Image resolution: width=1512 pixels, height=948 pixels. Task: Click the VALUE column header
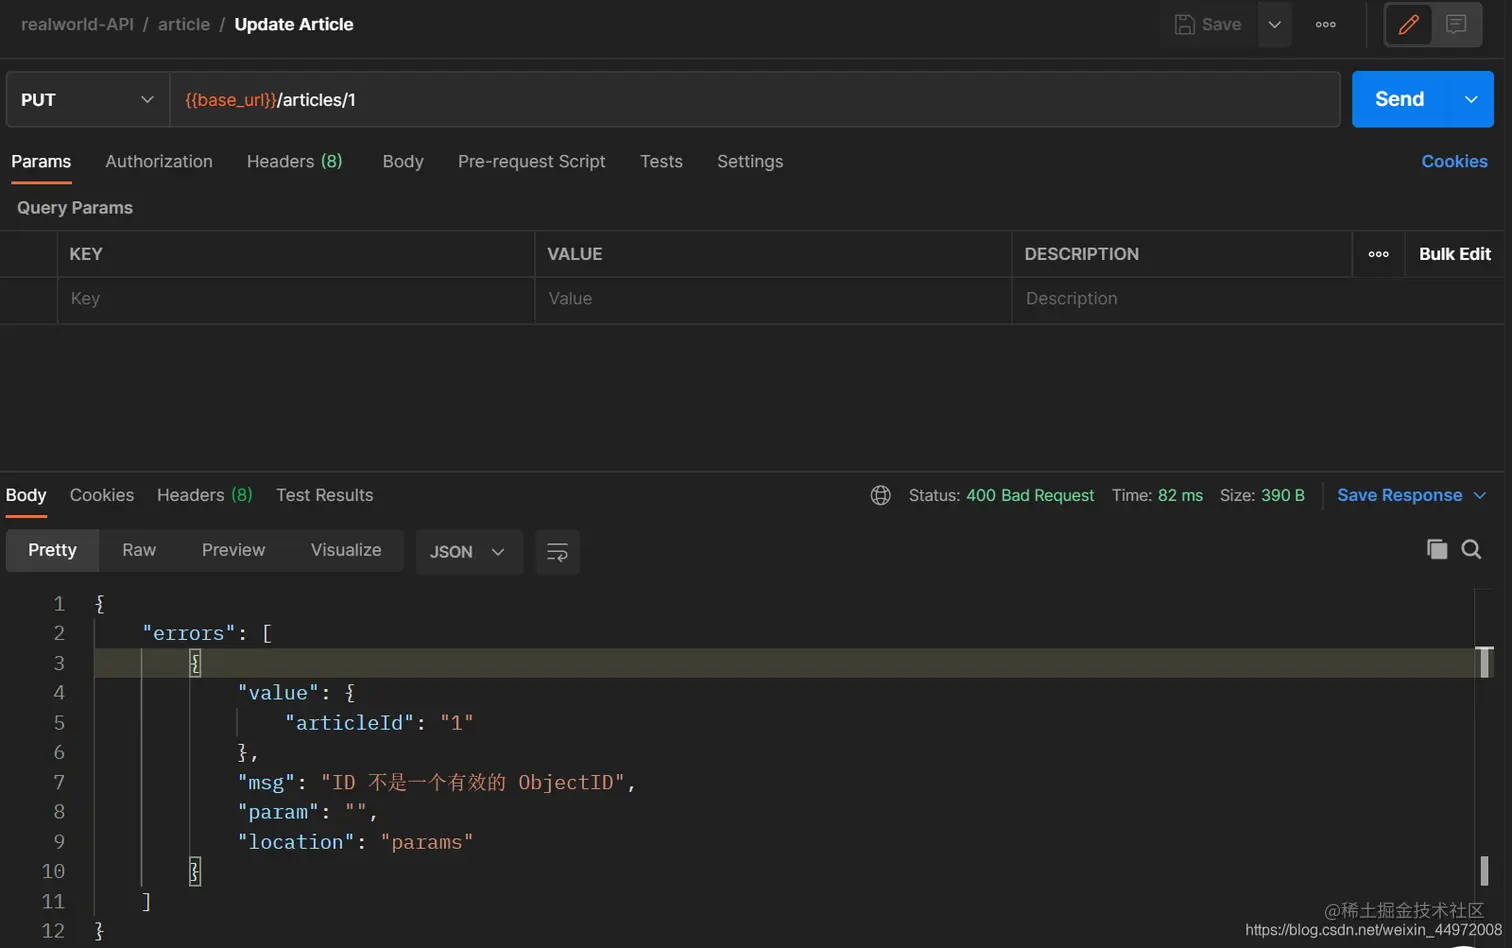[x=575, y=254]
